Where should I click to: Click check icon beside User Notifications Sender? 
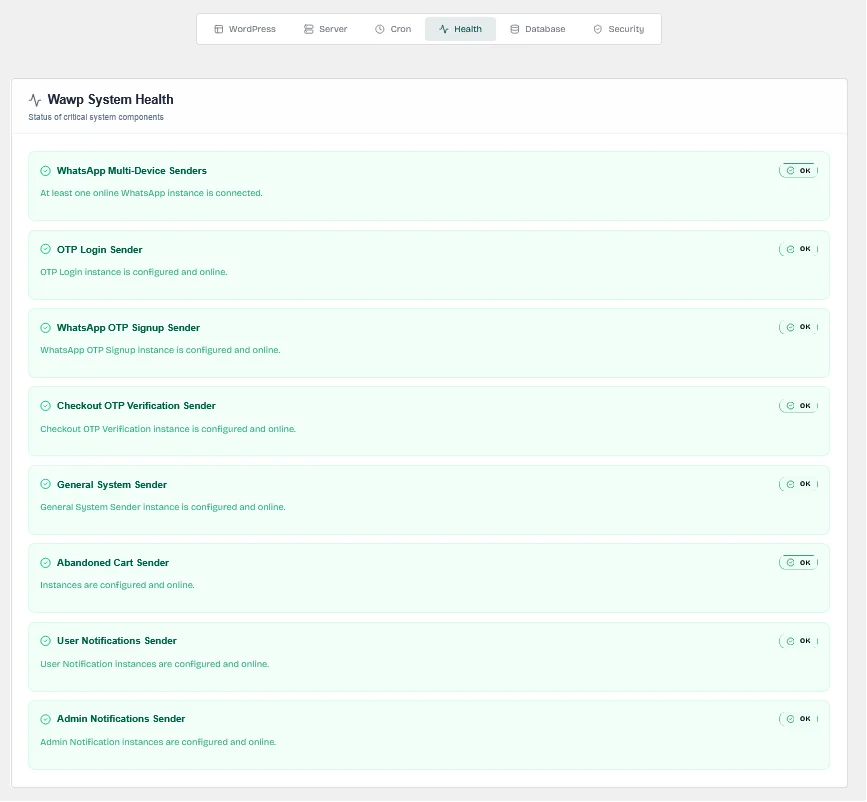click(45, 641)
